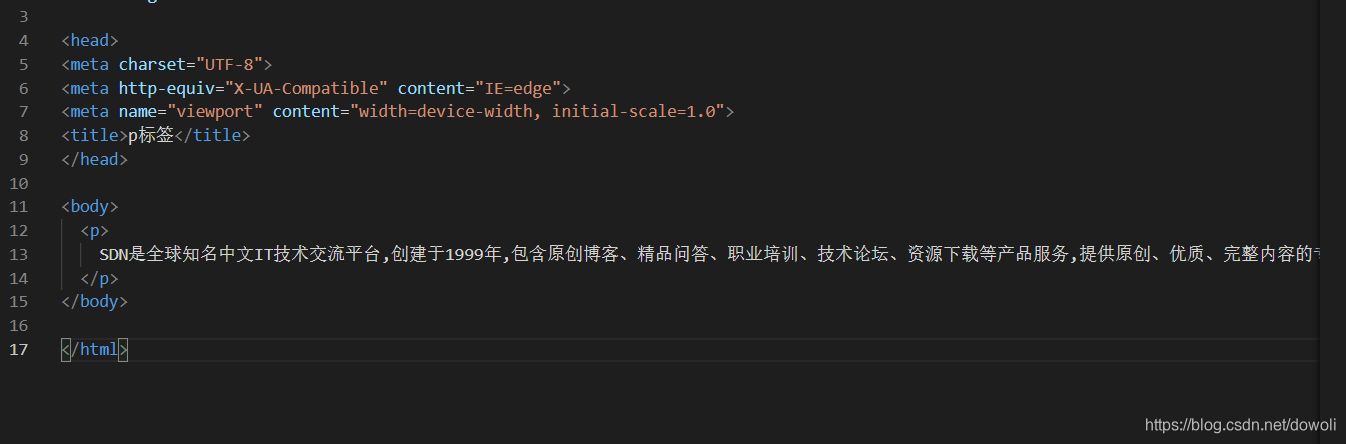Click the opening p tag
This screenshot has width=1346, height=444.
94,231
